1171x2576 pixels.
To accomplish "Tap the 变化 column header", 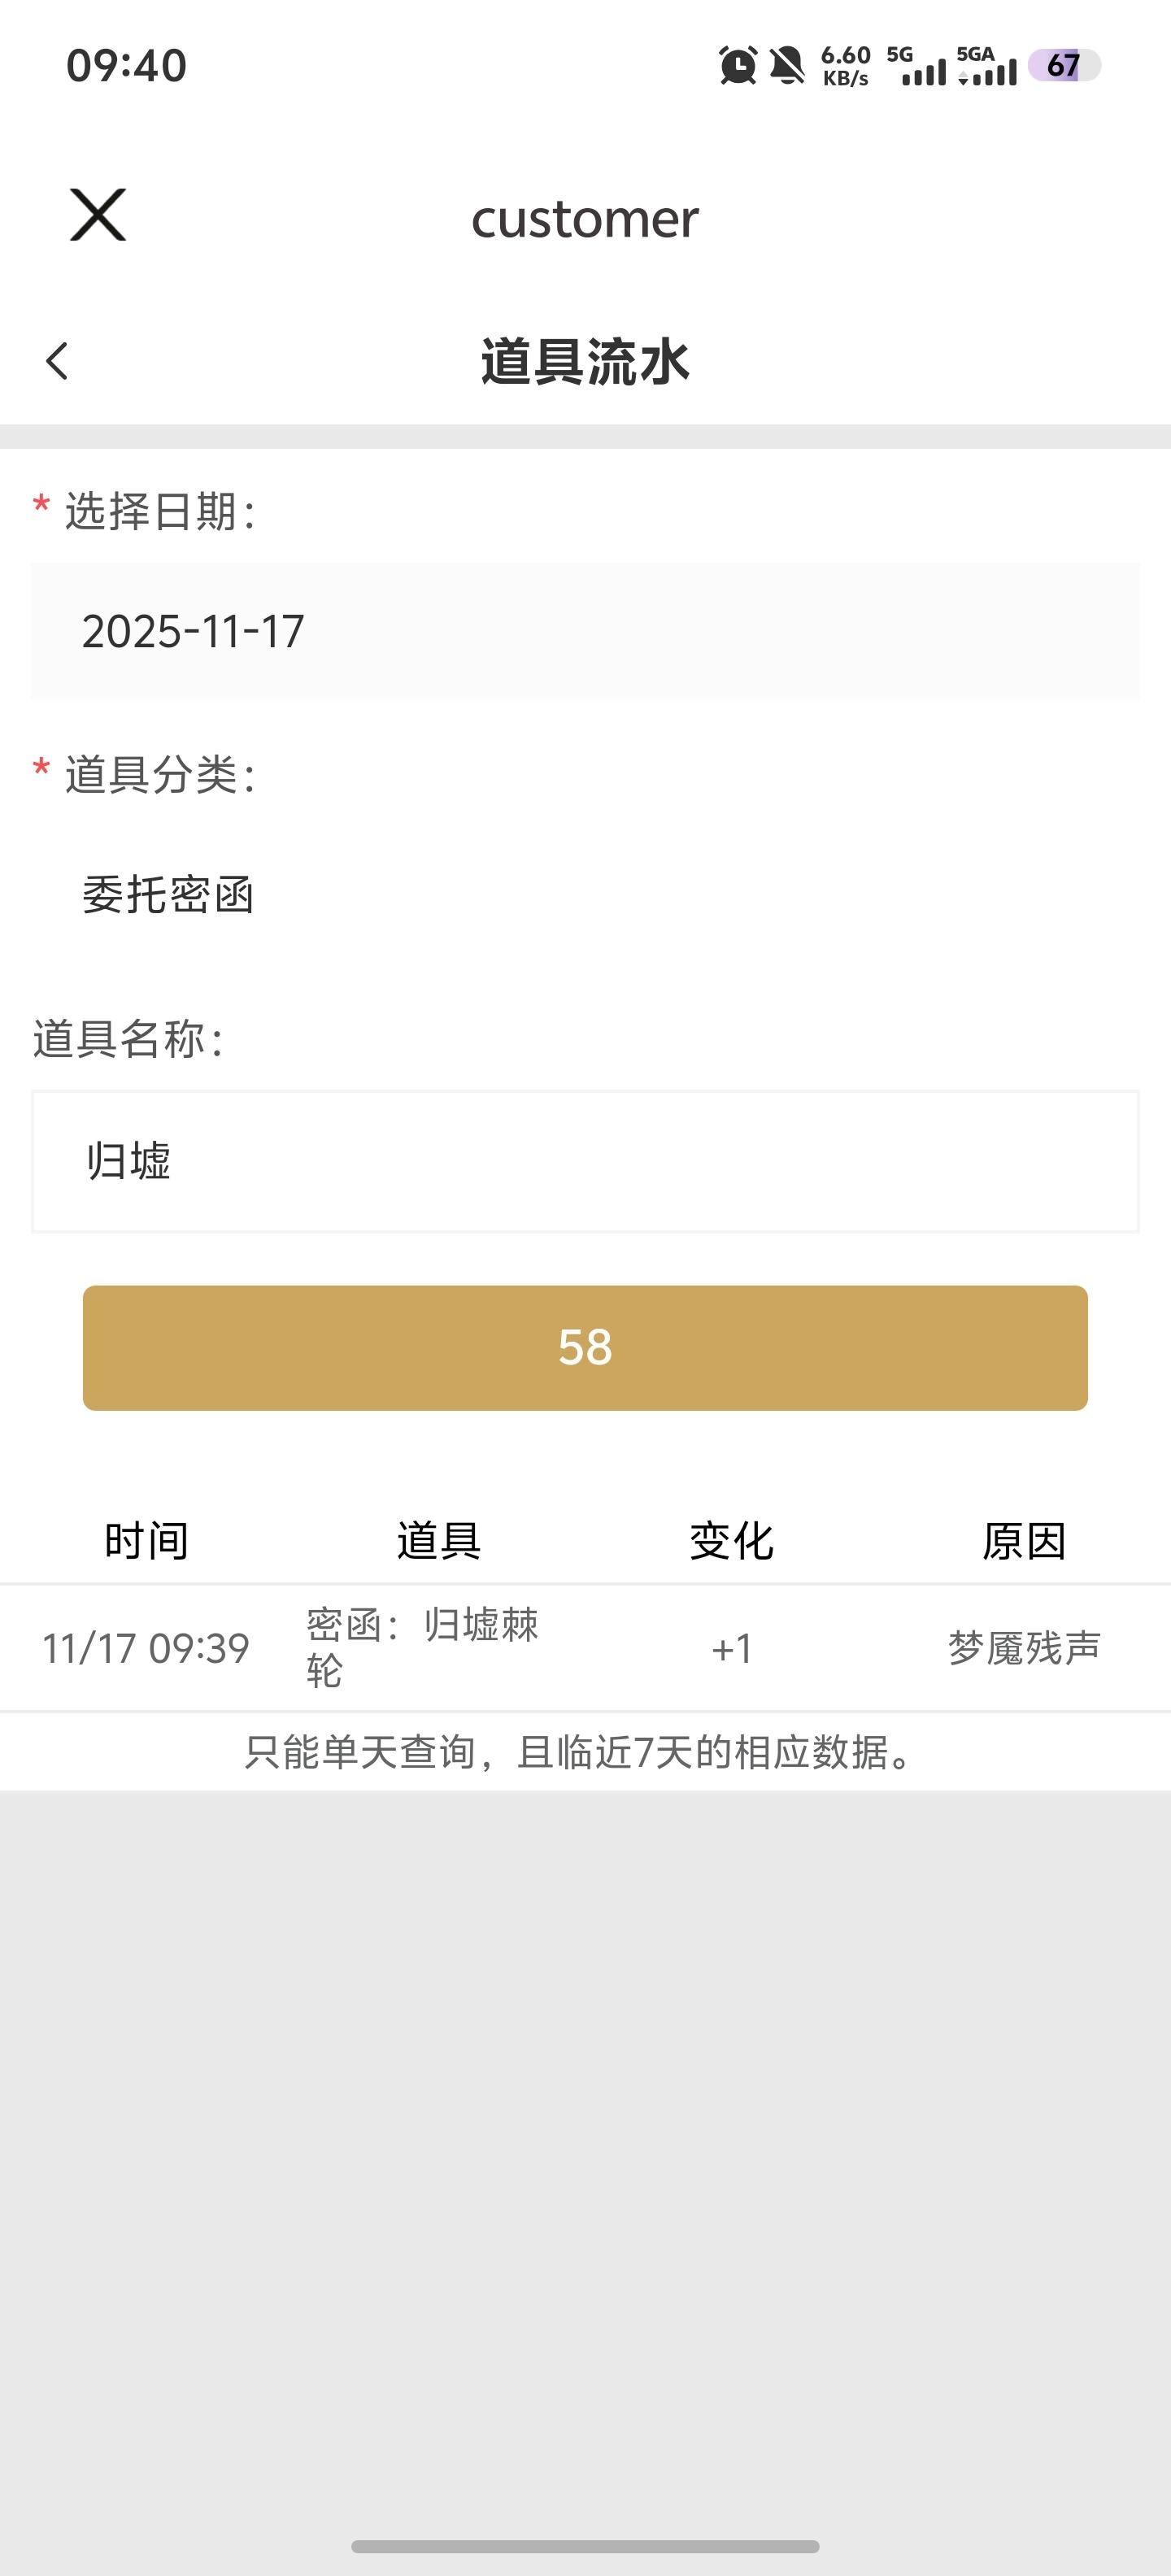I will pos(731,1540).
